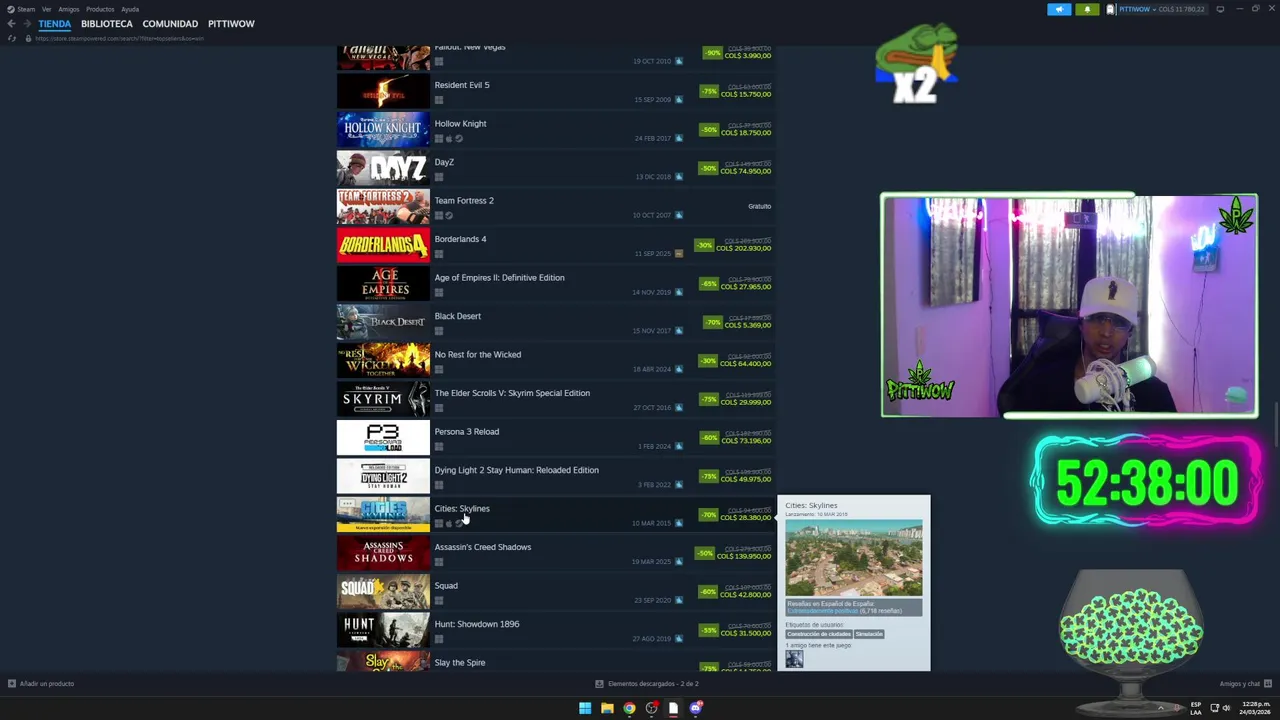Click the store URL address field

pos(120,38)
